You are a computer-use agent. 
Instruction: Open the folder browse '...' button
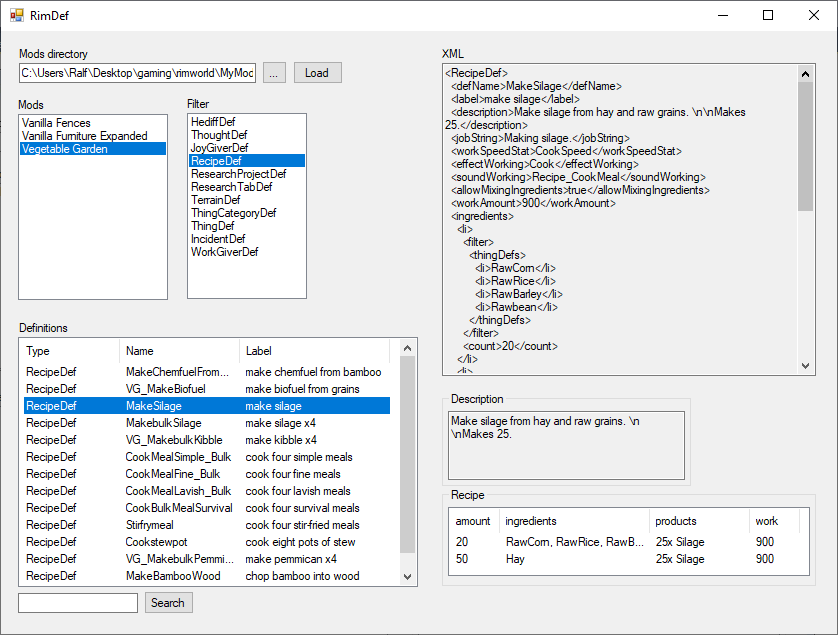(x=274, y=73)
